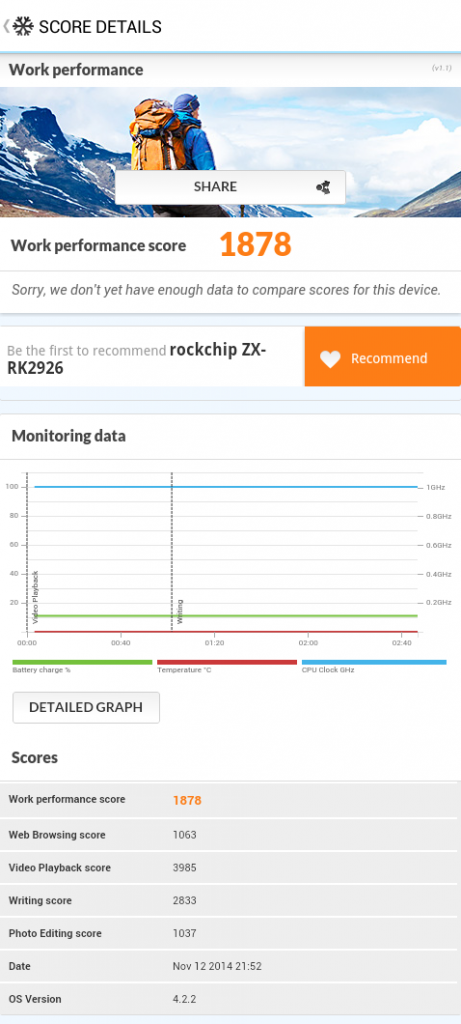Image resolution: width=461 pixels, height=1024 pixels.
Task: Open the SHARE button
Action: click(230, 187)
